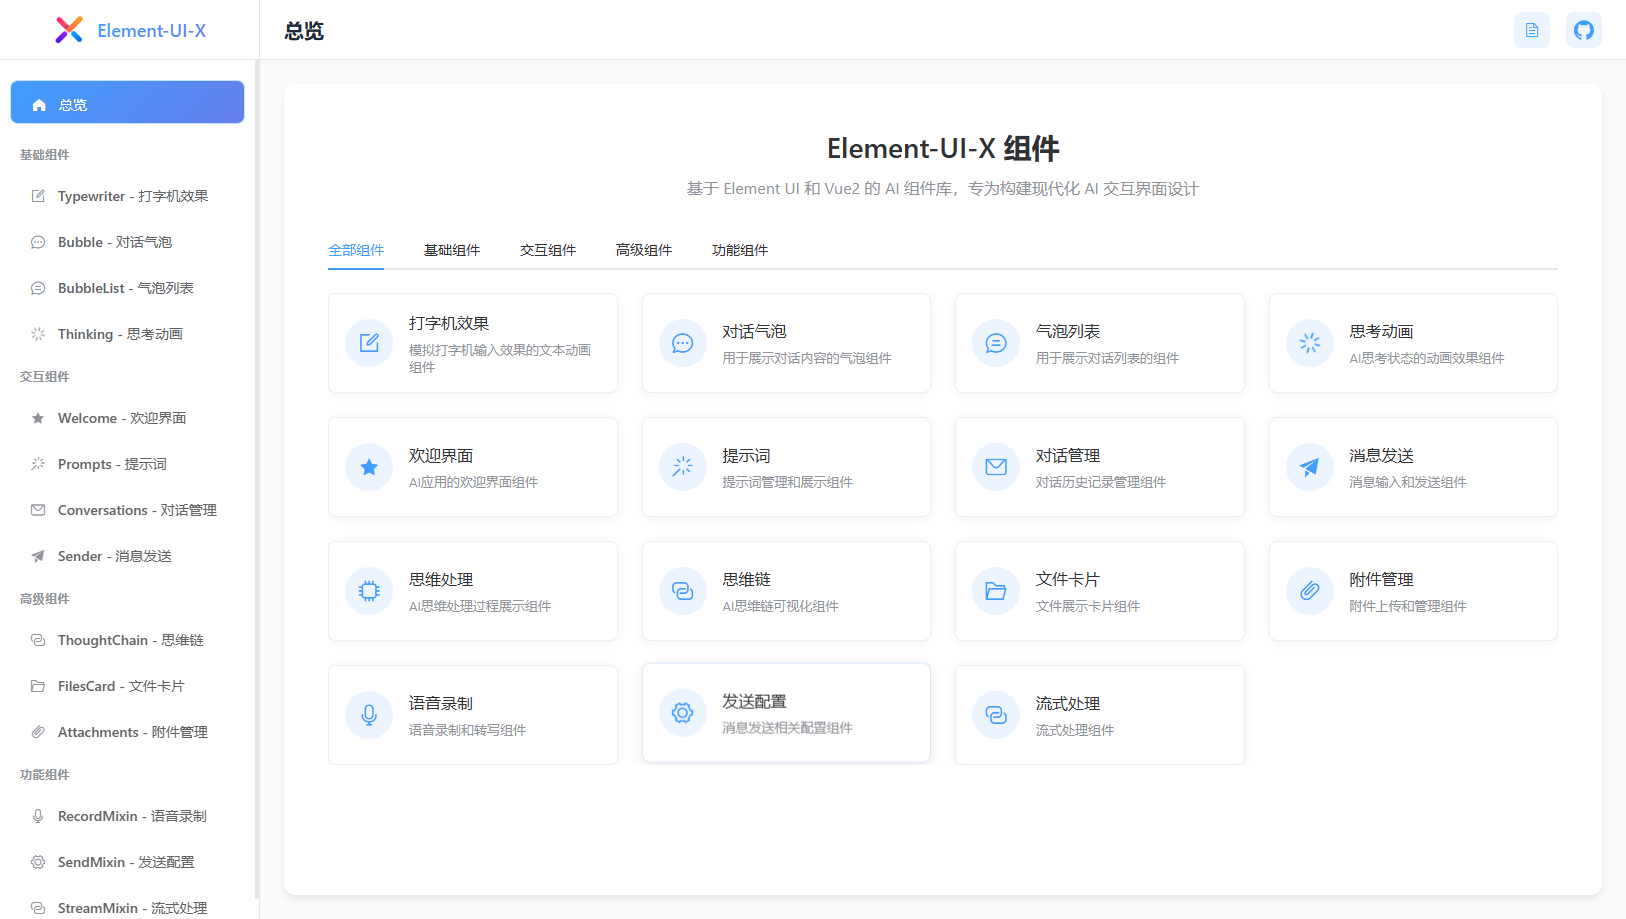Click the microphone icon on 语音录制 card
The width and height of the screenshot is (1626, 919).
pyautogui.click(x=369, y=715)
